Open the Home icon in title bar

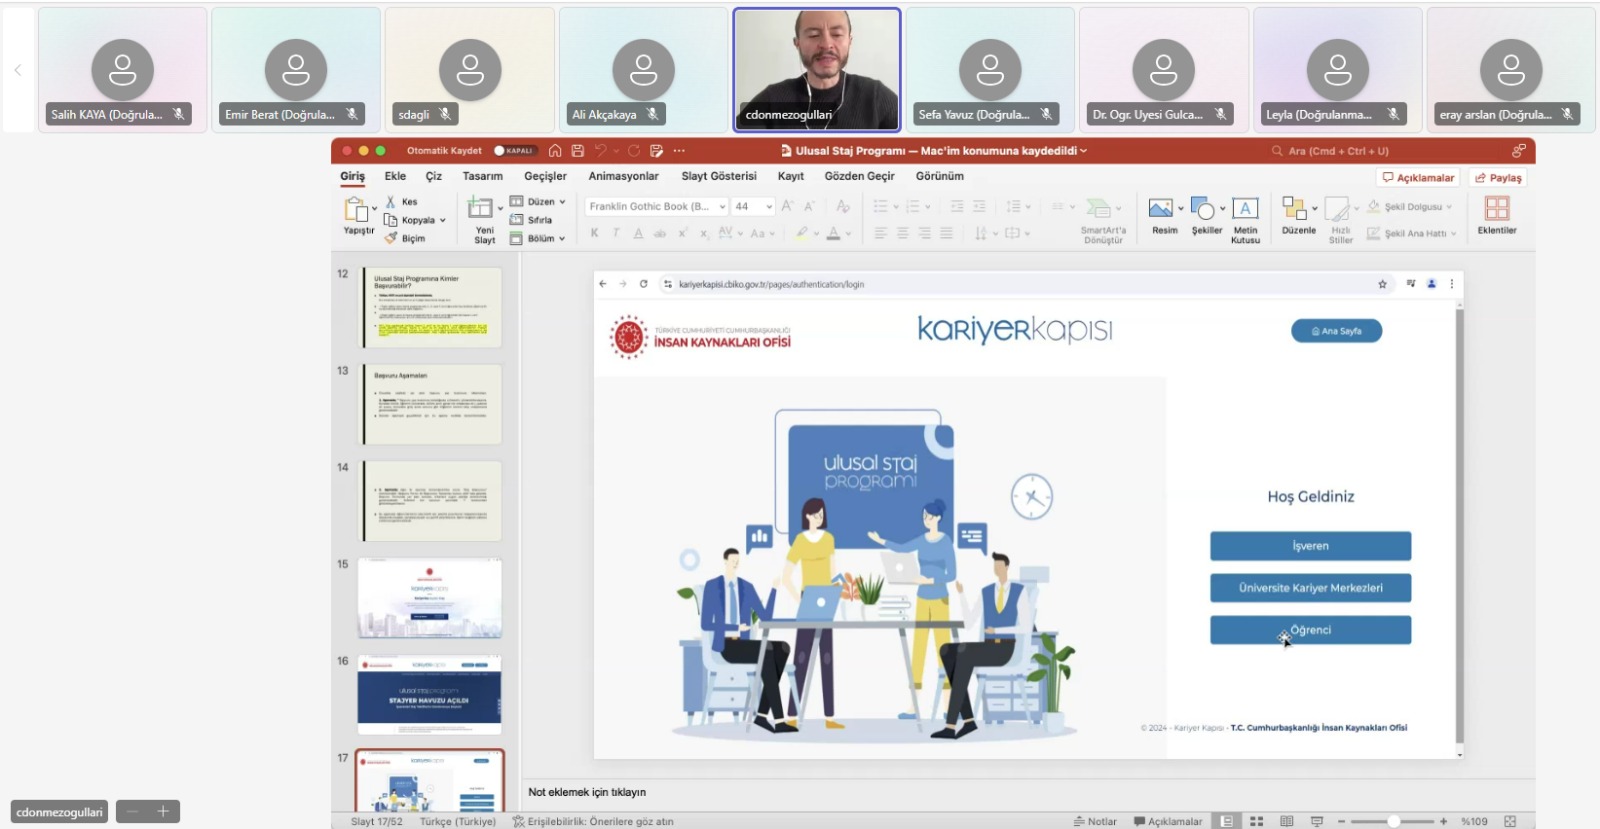point(555,151)
